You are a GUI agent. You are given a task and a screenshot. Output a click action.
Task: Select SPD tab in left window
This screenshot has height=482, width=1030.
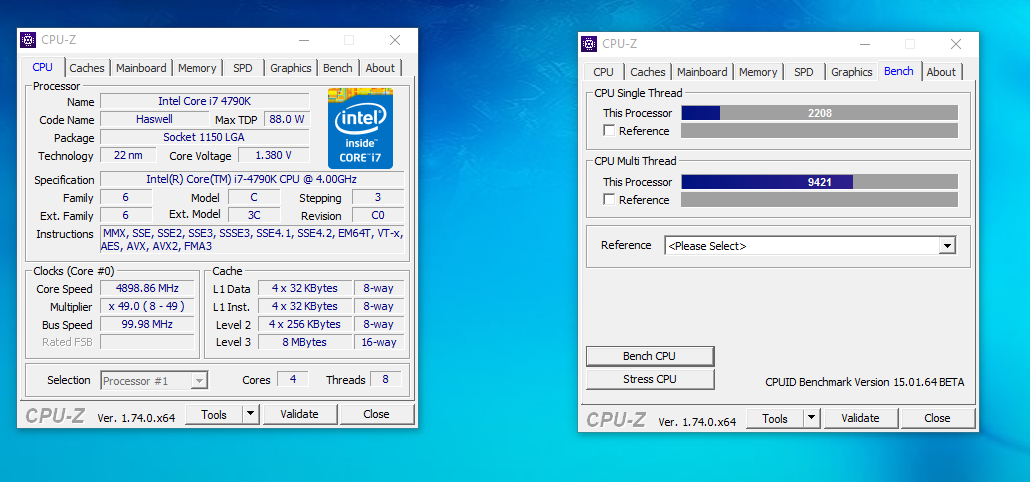[x=243, y=68]
